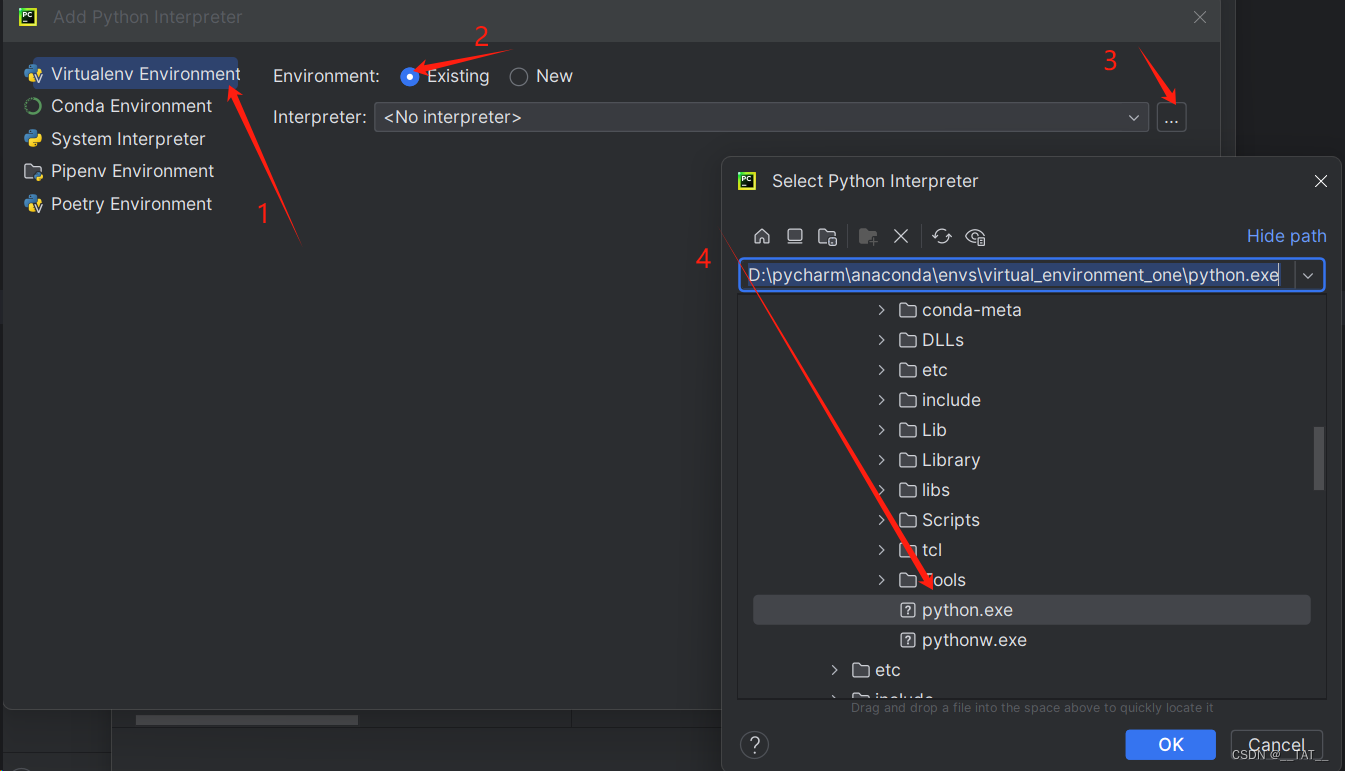The height and width of the screenshot is (771, 1345).
Task: Select the New environment radio button
Action: click(519, 76)
